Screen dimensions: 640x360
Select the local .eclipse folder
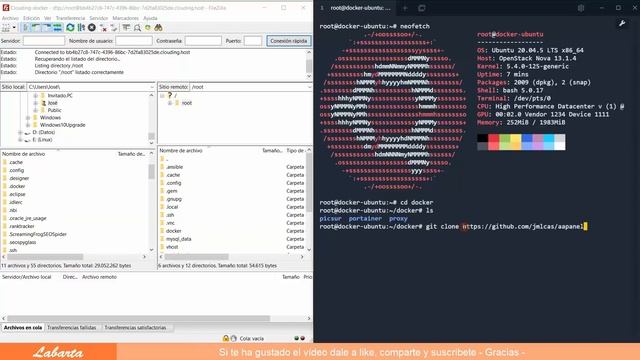[17, 194]
